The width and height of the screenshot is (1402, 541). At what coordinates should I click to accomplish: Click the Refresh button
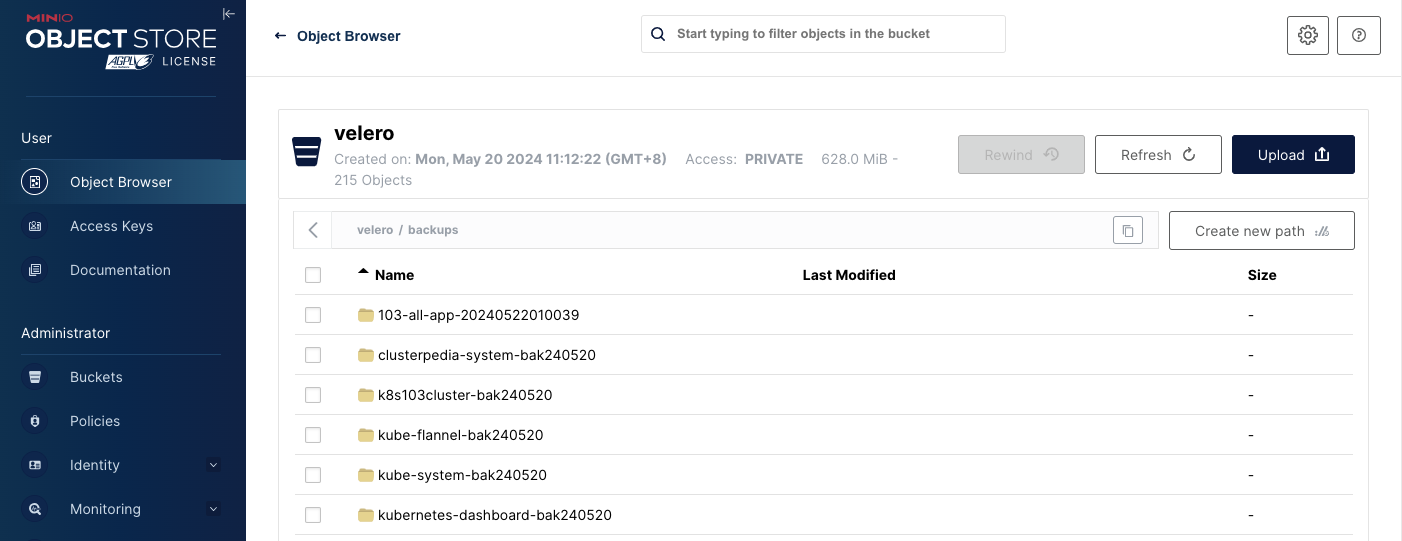coord(1158,155)
